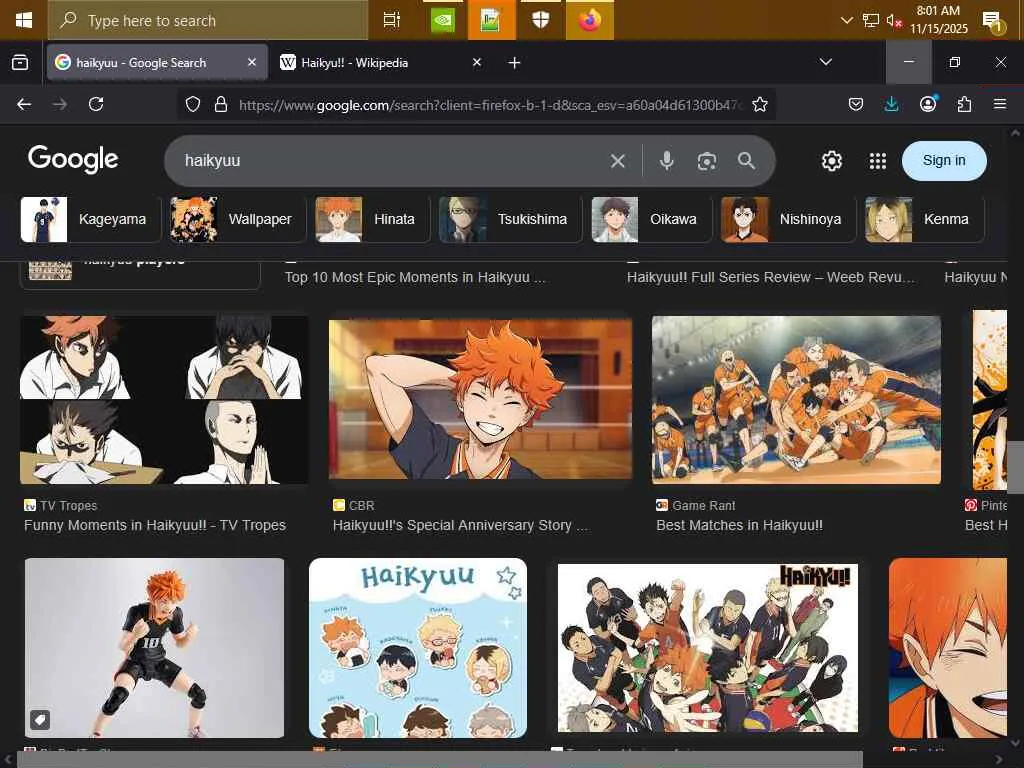Go to the Google logo homepage
The image size is (1024, 768).
point(73,159)
